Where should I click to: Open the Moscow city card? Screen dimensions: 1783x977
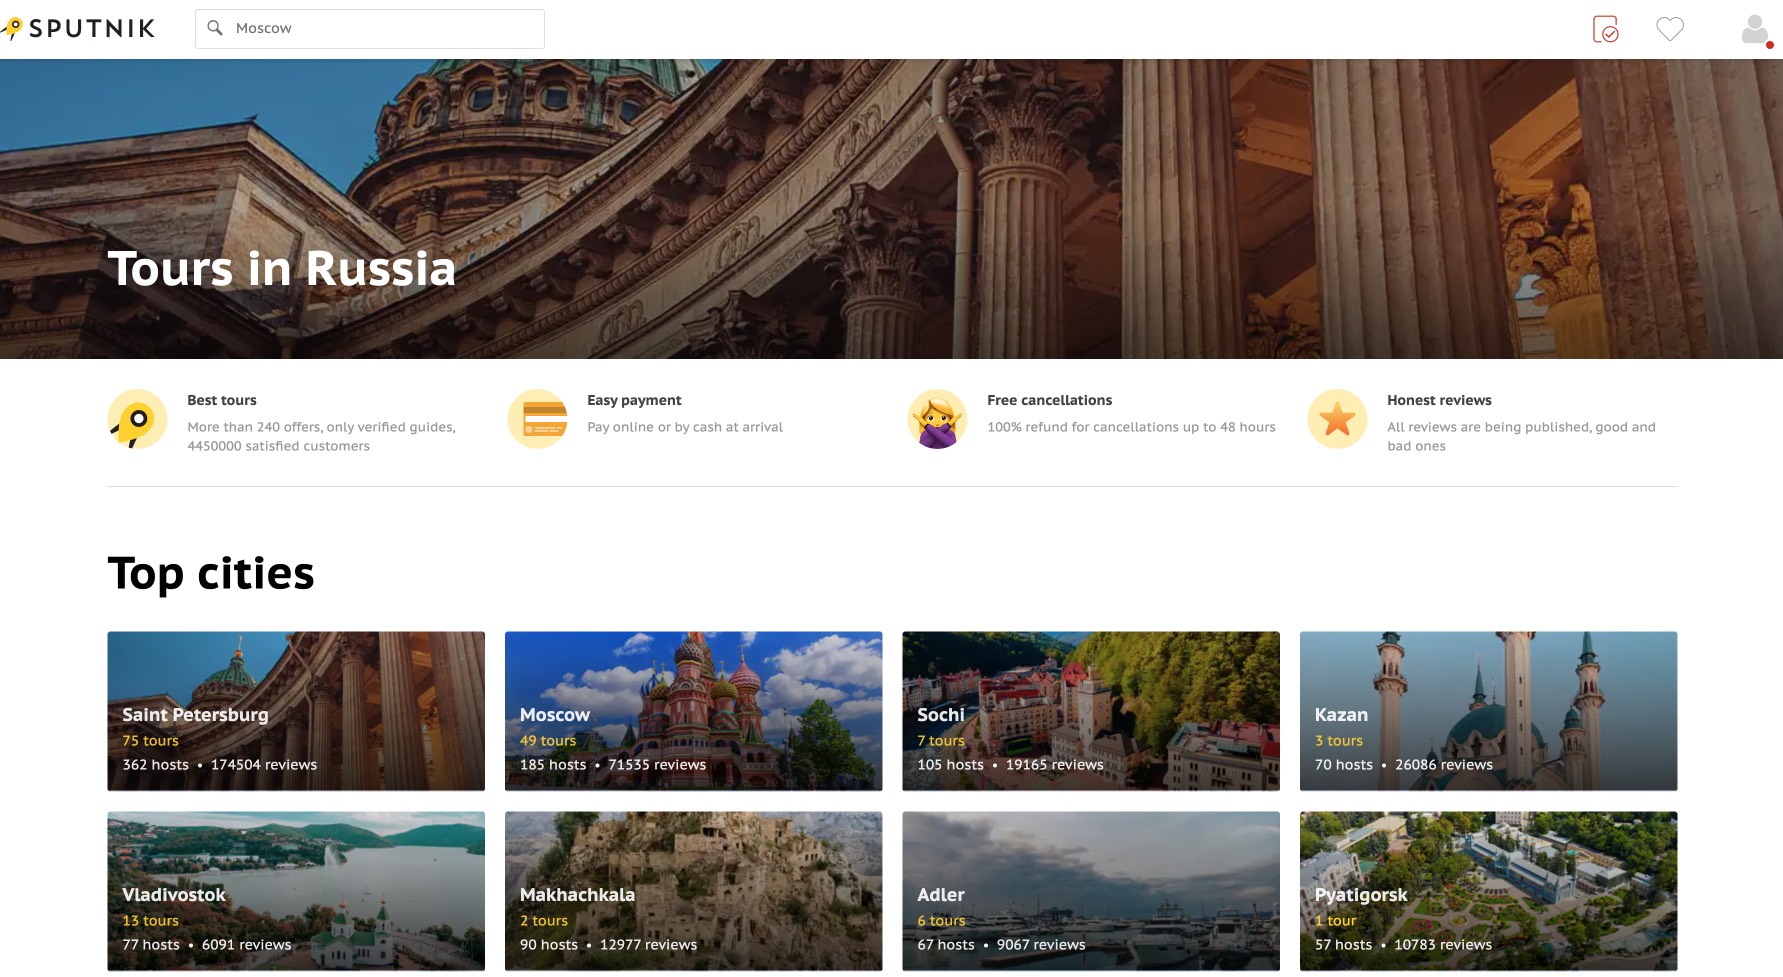[x=693, y=710]
